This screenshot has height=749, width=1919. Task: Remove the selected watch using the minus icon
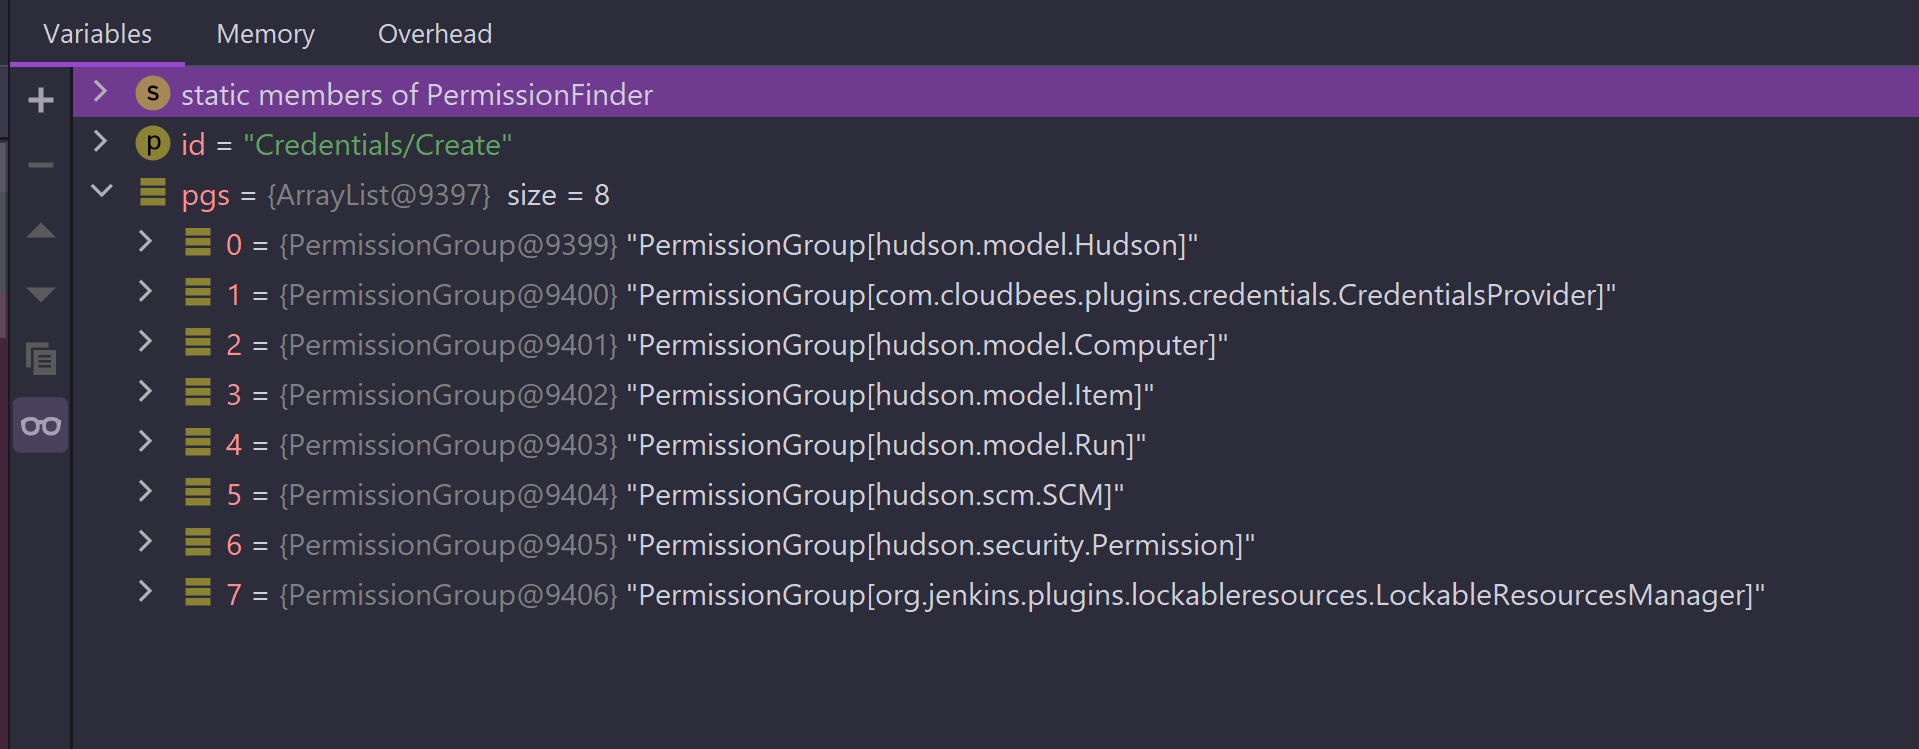[x=40, y=164]
